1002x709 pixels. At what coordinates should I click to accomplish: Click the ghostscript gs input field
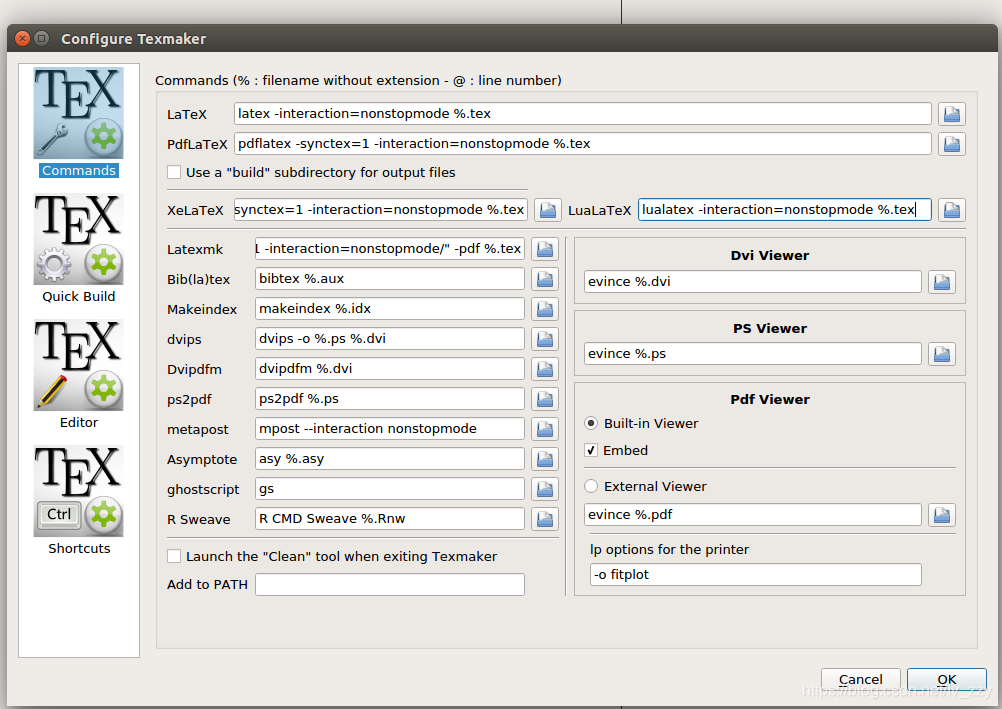(x=390, y=489)
